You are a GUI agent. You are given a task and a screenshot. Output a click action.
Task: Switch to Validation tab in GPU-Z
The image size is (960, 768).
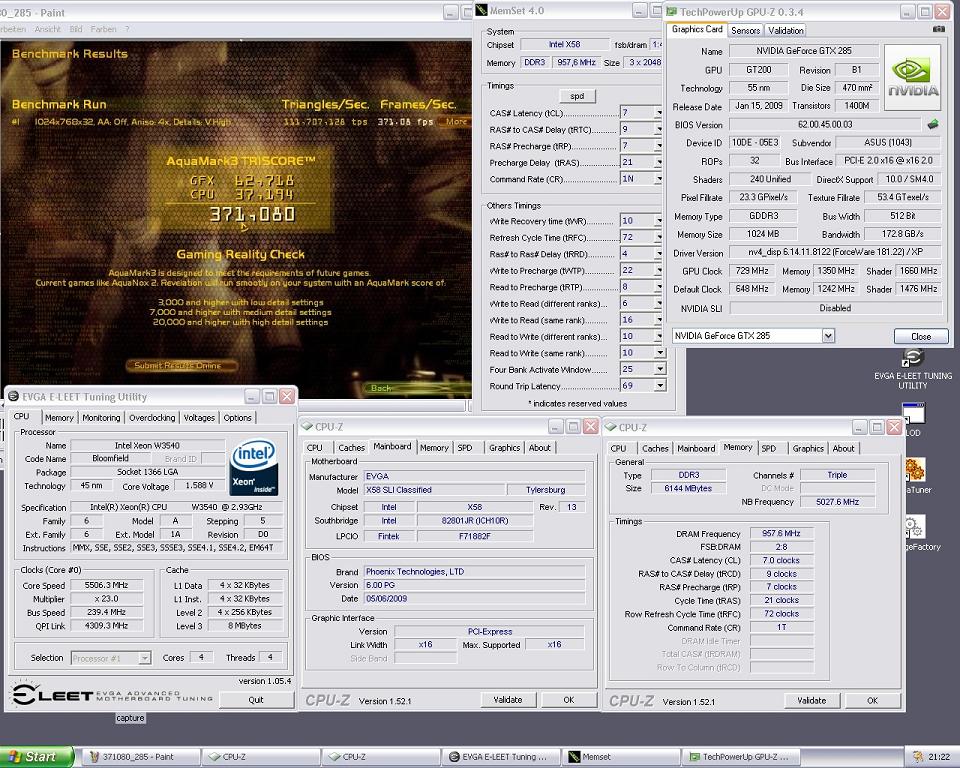coord(786,31)
